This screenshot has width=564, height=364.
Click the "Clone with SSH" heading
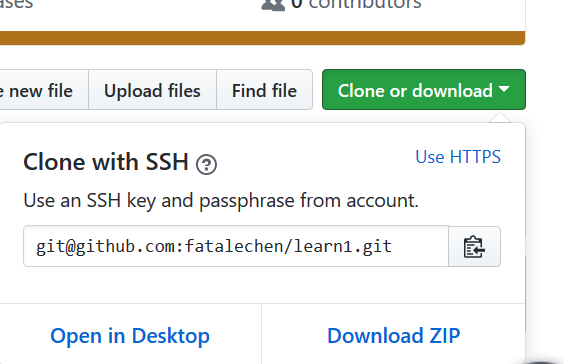pyautogui.click(x=106, y=162)
